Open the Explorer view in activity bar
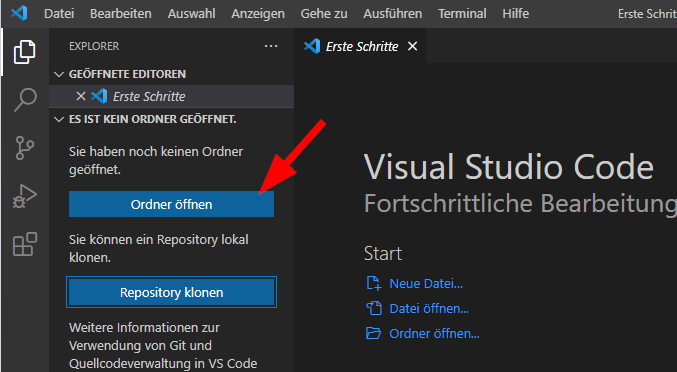Screen dimensions: 677x372 (25, 52)
